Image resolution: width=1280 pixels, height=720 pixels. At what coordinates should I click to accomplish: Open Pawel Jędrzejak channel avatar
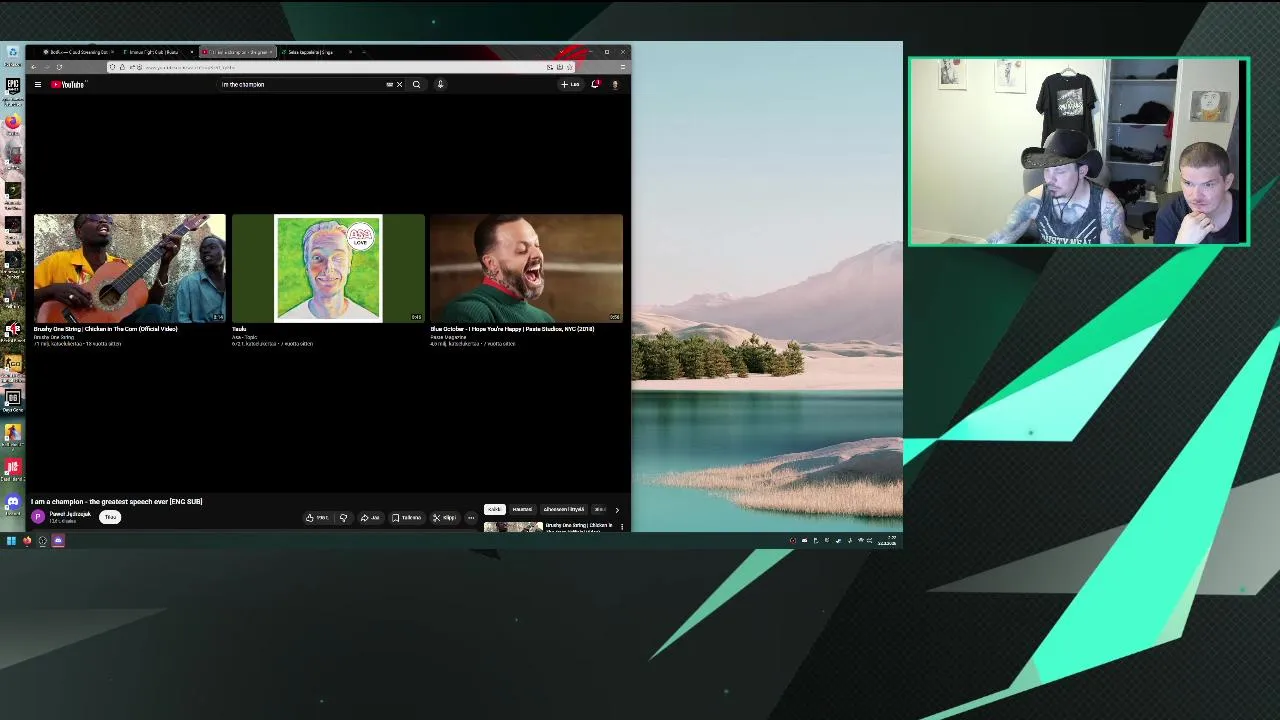pos(38,517)
